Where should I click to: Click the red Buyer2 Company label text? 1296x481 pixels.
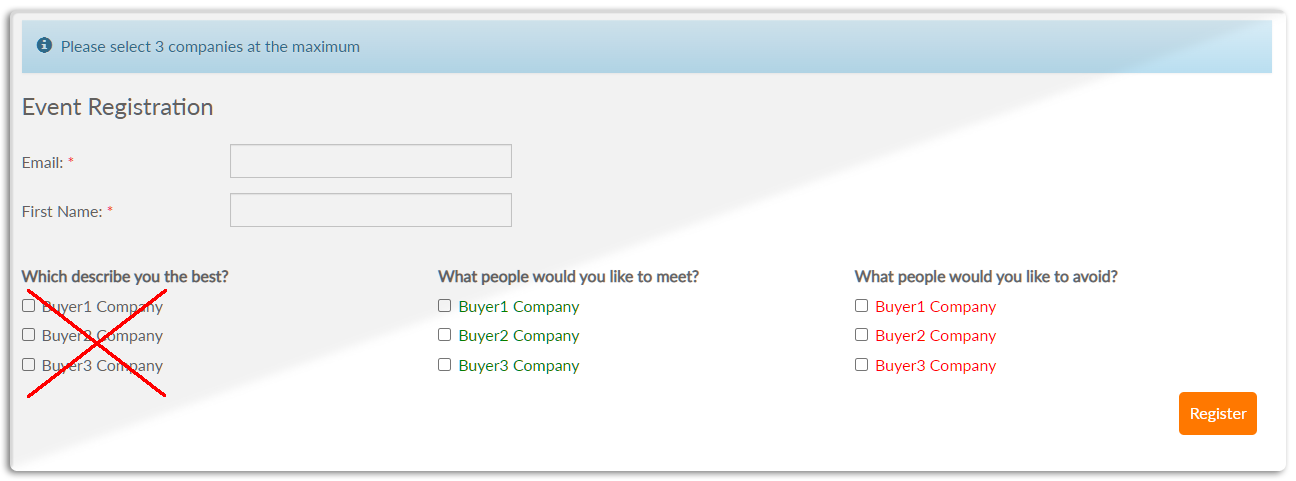[935, 336]
